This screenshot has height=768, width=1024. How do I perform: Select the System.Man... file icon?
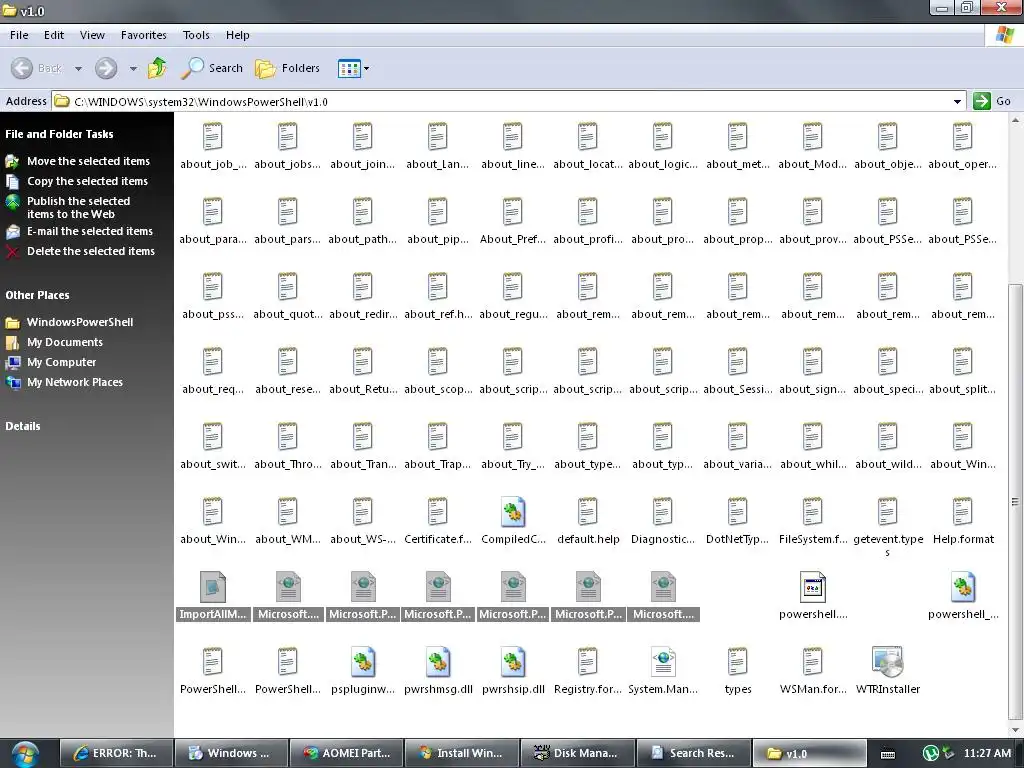coord(663,662)
